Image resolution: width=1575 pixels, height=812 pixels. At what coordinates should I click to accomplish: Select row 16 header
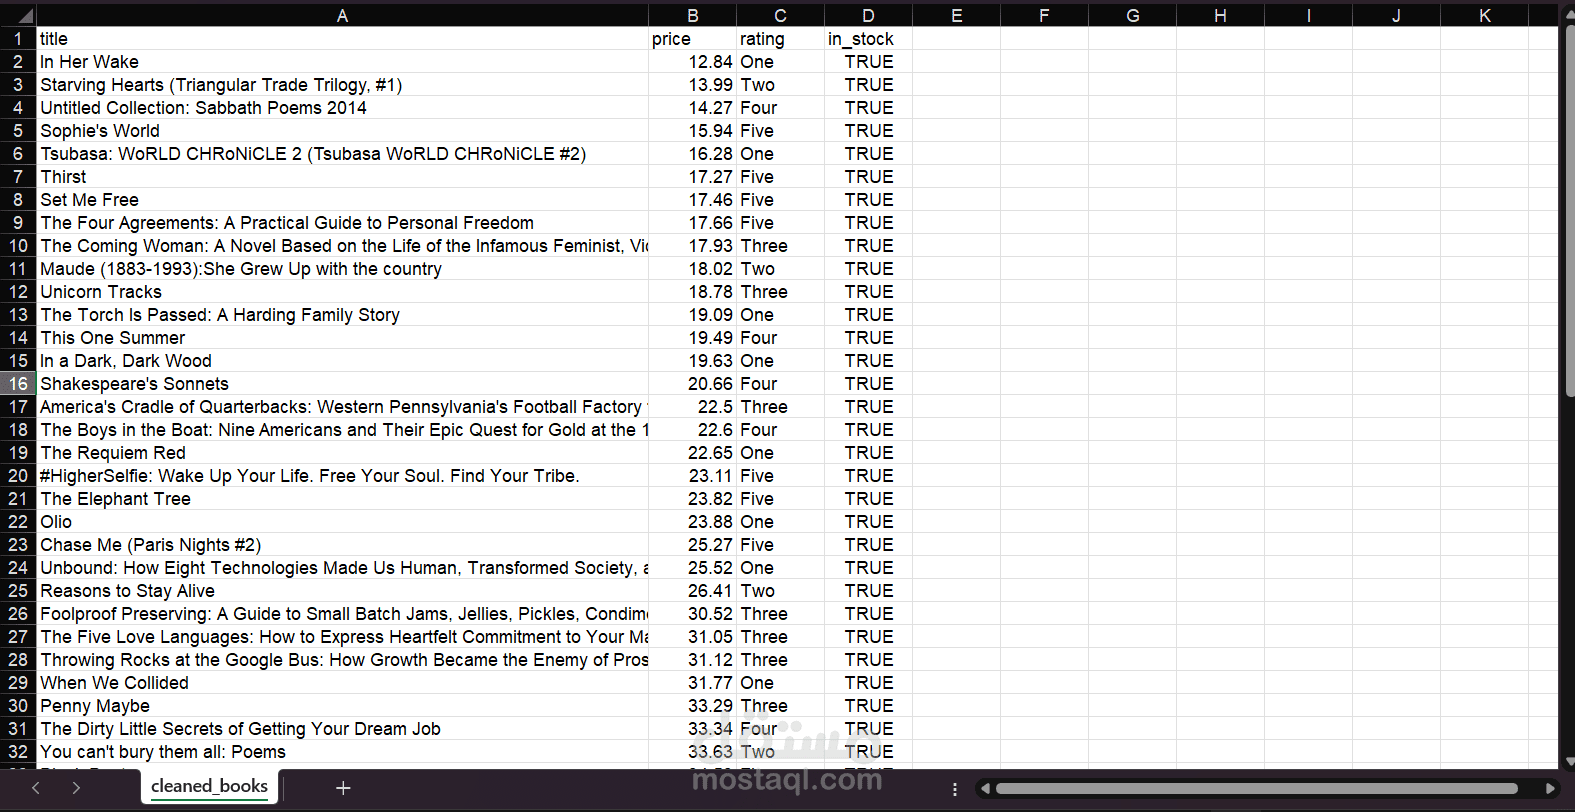tap(18, 384)
